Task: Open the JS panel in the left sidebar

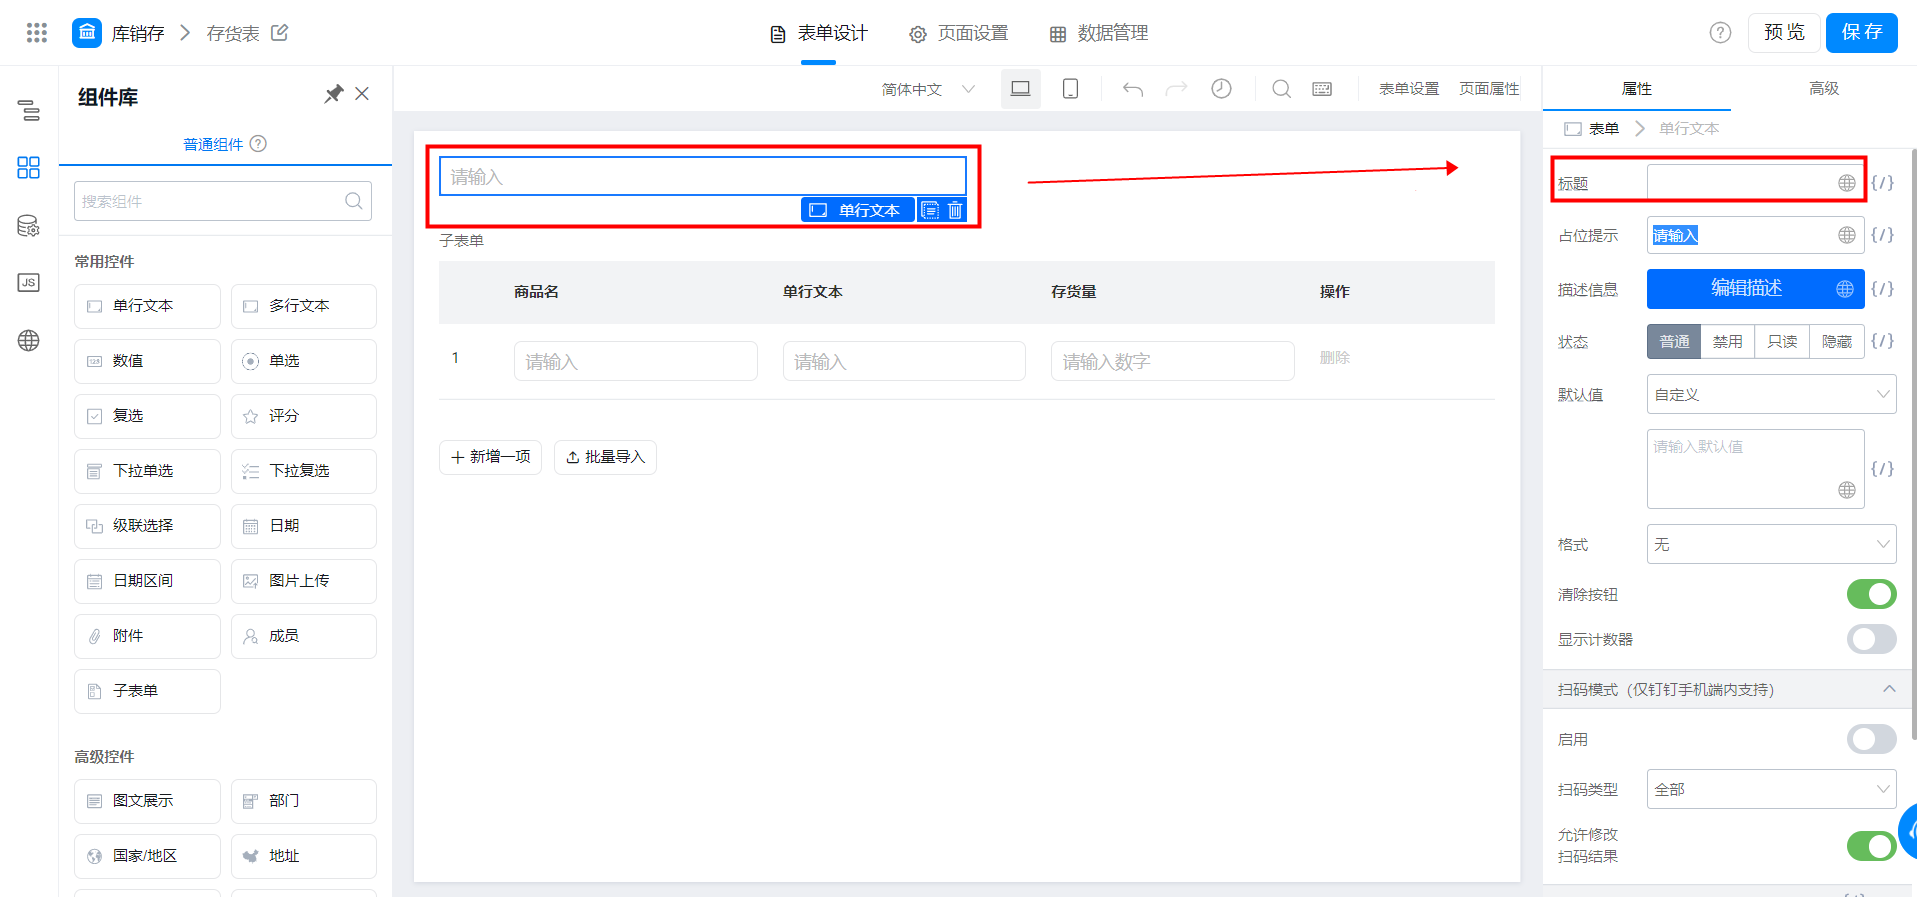Action: (29, 282)
